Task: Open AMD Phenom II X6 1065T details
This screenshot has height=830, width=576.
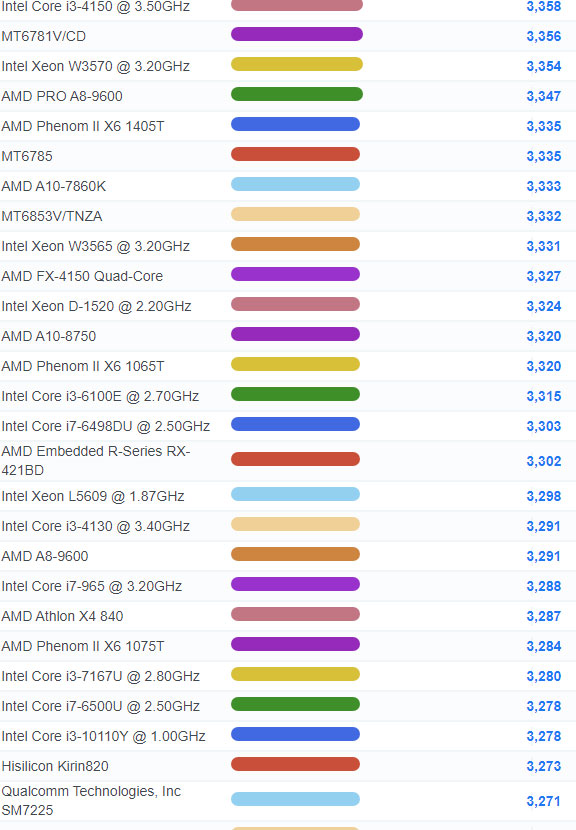Action: pos(83,366)
